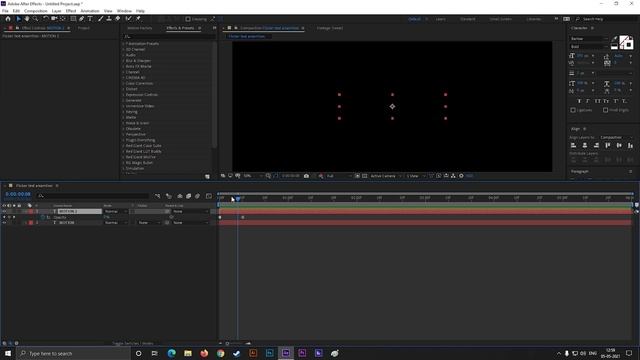Open the Align Layers to Composition dropdown
The image size is (640, 360).
point(616,138)
